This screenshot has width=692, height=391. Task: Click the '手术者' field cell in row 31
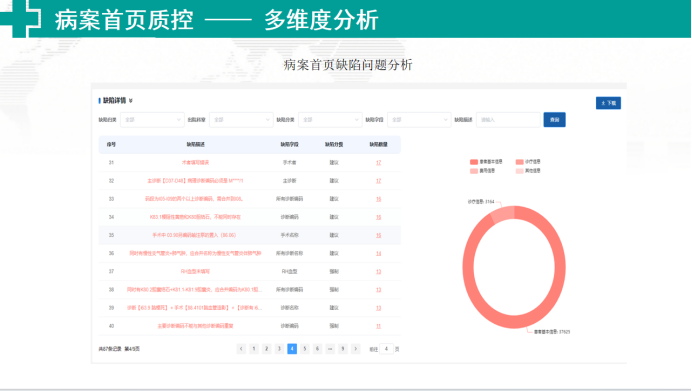[290, 163]
